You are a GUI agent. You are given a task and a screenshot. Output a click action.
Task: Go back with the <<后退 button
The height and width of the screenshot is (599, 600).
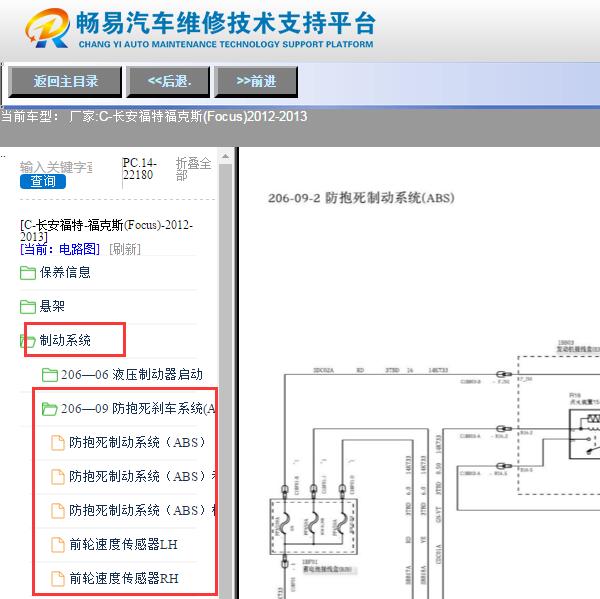tap(168, 82)
